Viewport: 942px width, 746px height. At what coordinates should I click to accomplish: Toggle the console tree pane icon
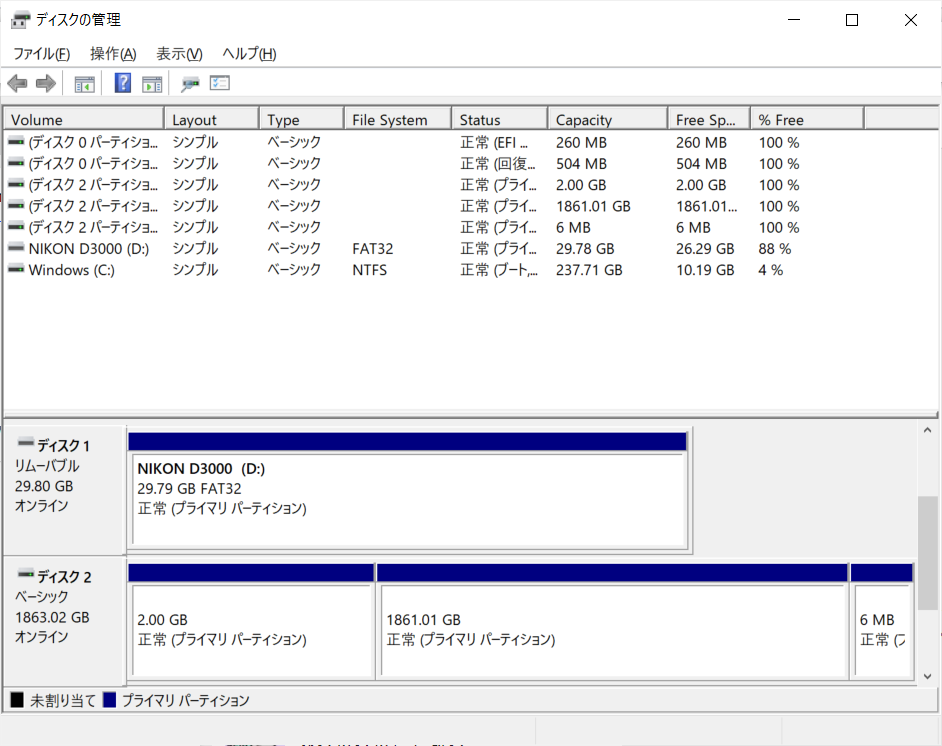[x=85, y=84]
